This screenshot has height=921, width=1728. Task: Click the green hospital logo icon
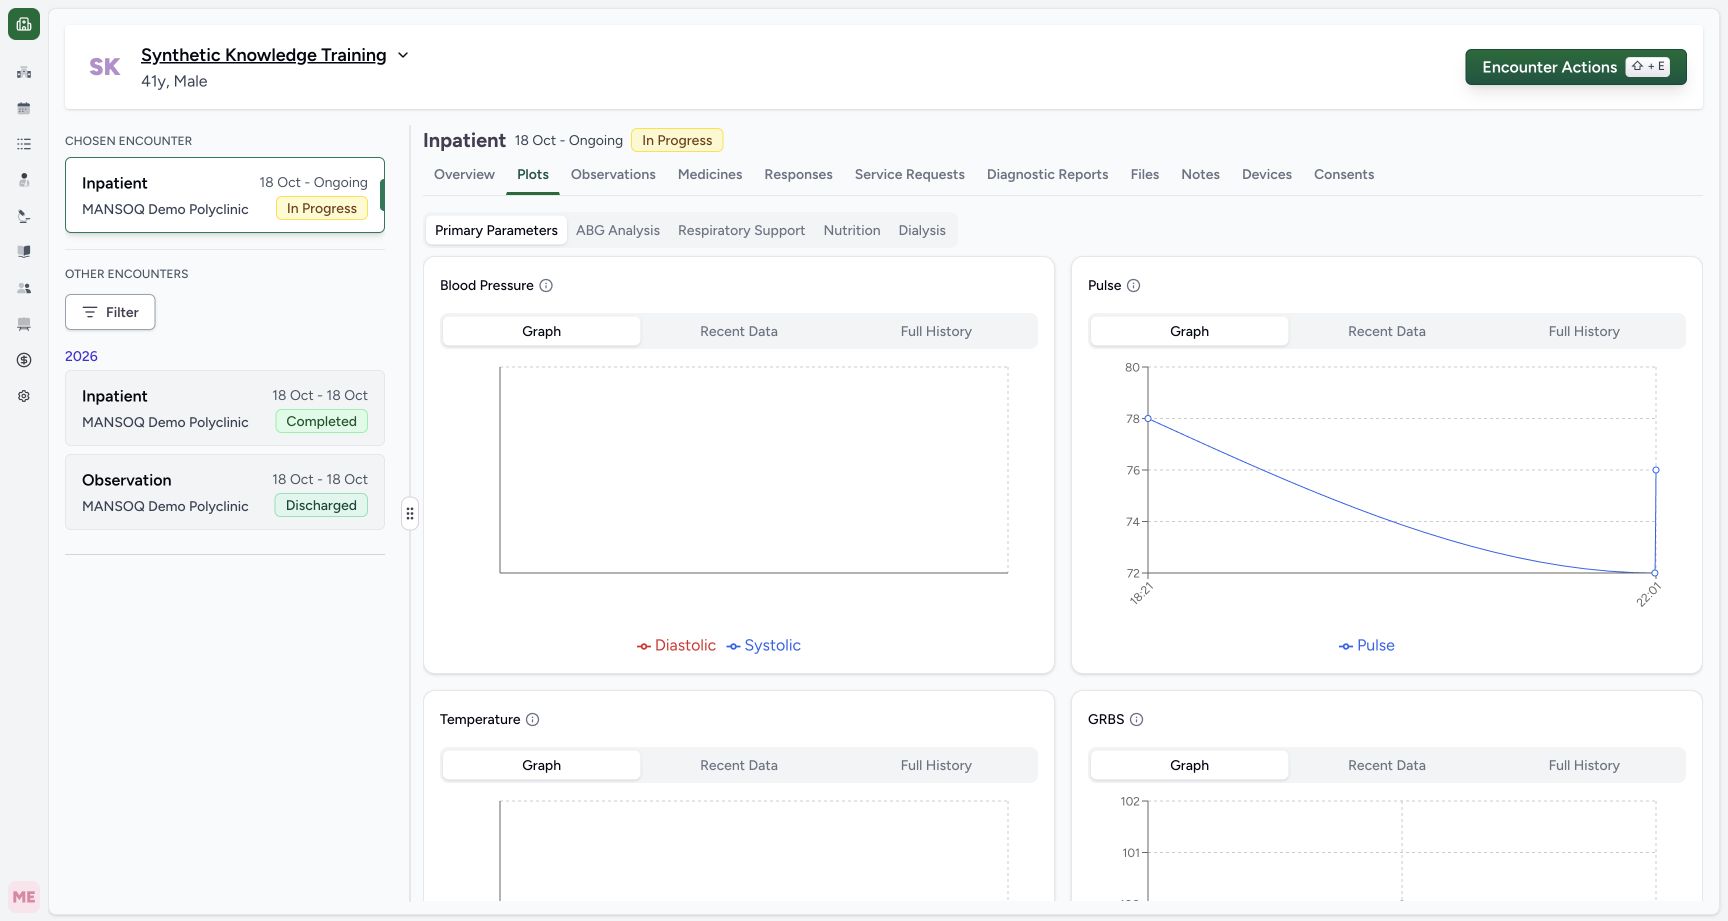click(x=24, y=24)
